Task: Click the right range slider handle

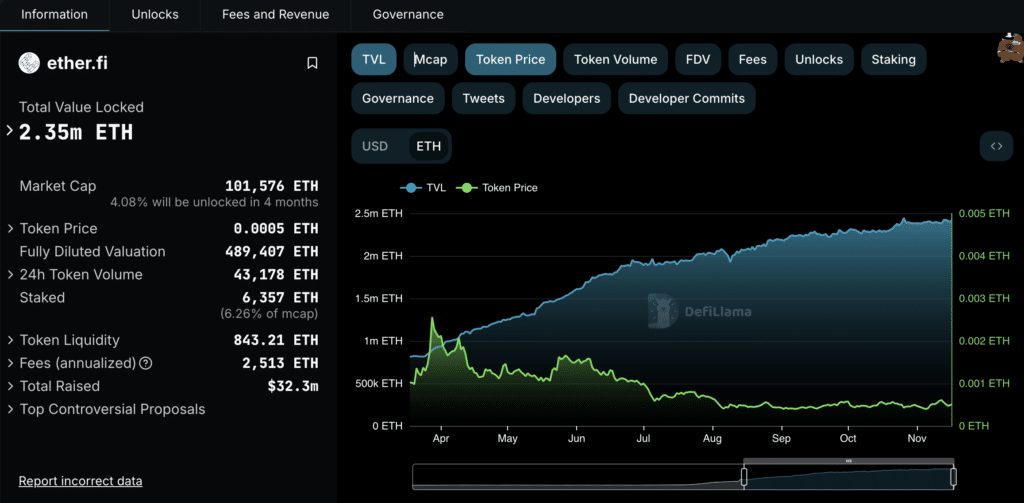Action: 953,477
